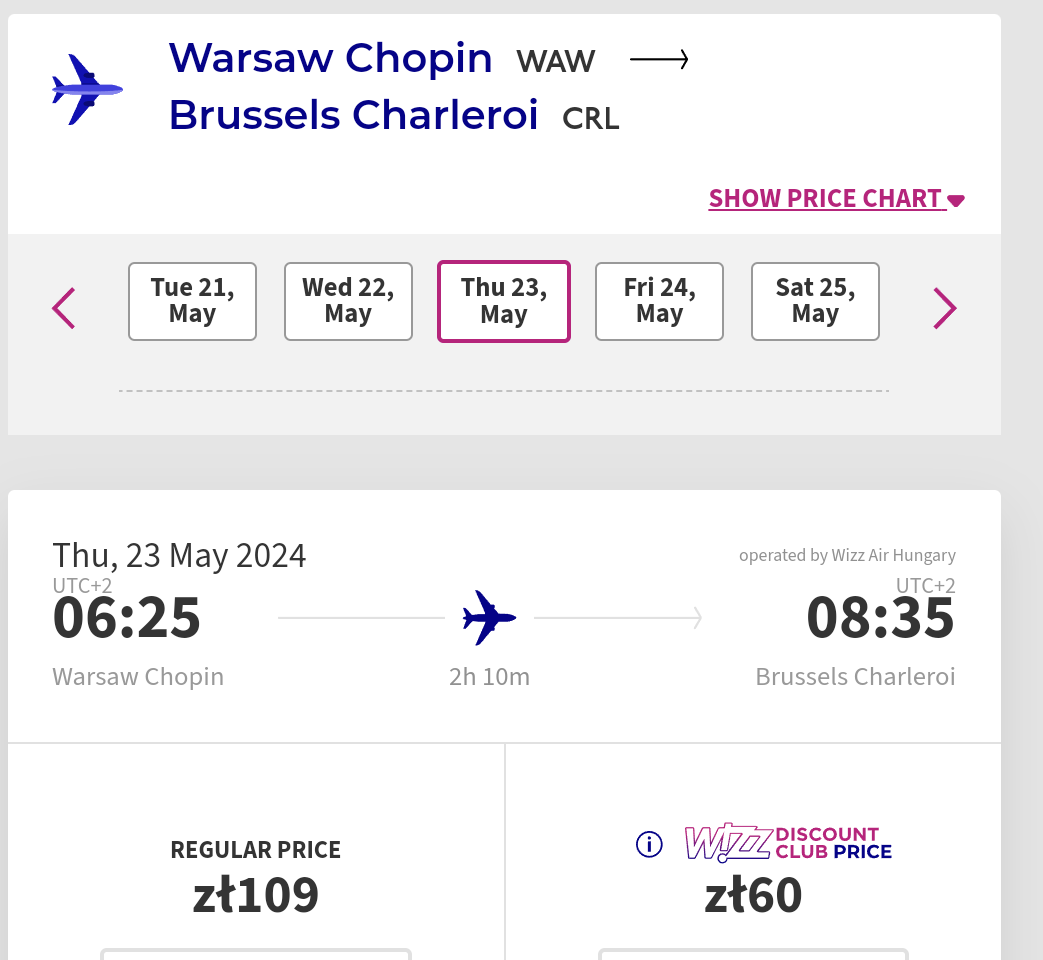The width and height of the screenshot is (1043, 960).
Task: Click the button under discount club price
Action: 753,954
